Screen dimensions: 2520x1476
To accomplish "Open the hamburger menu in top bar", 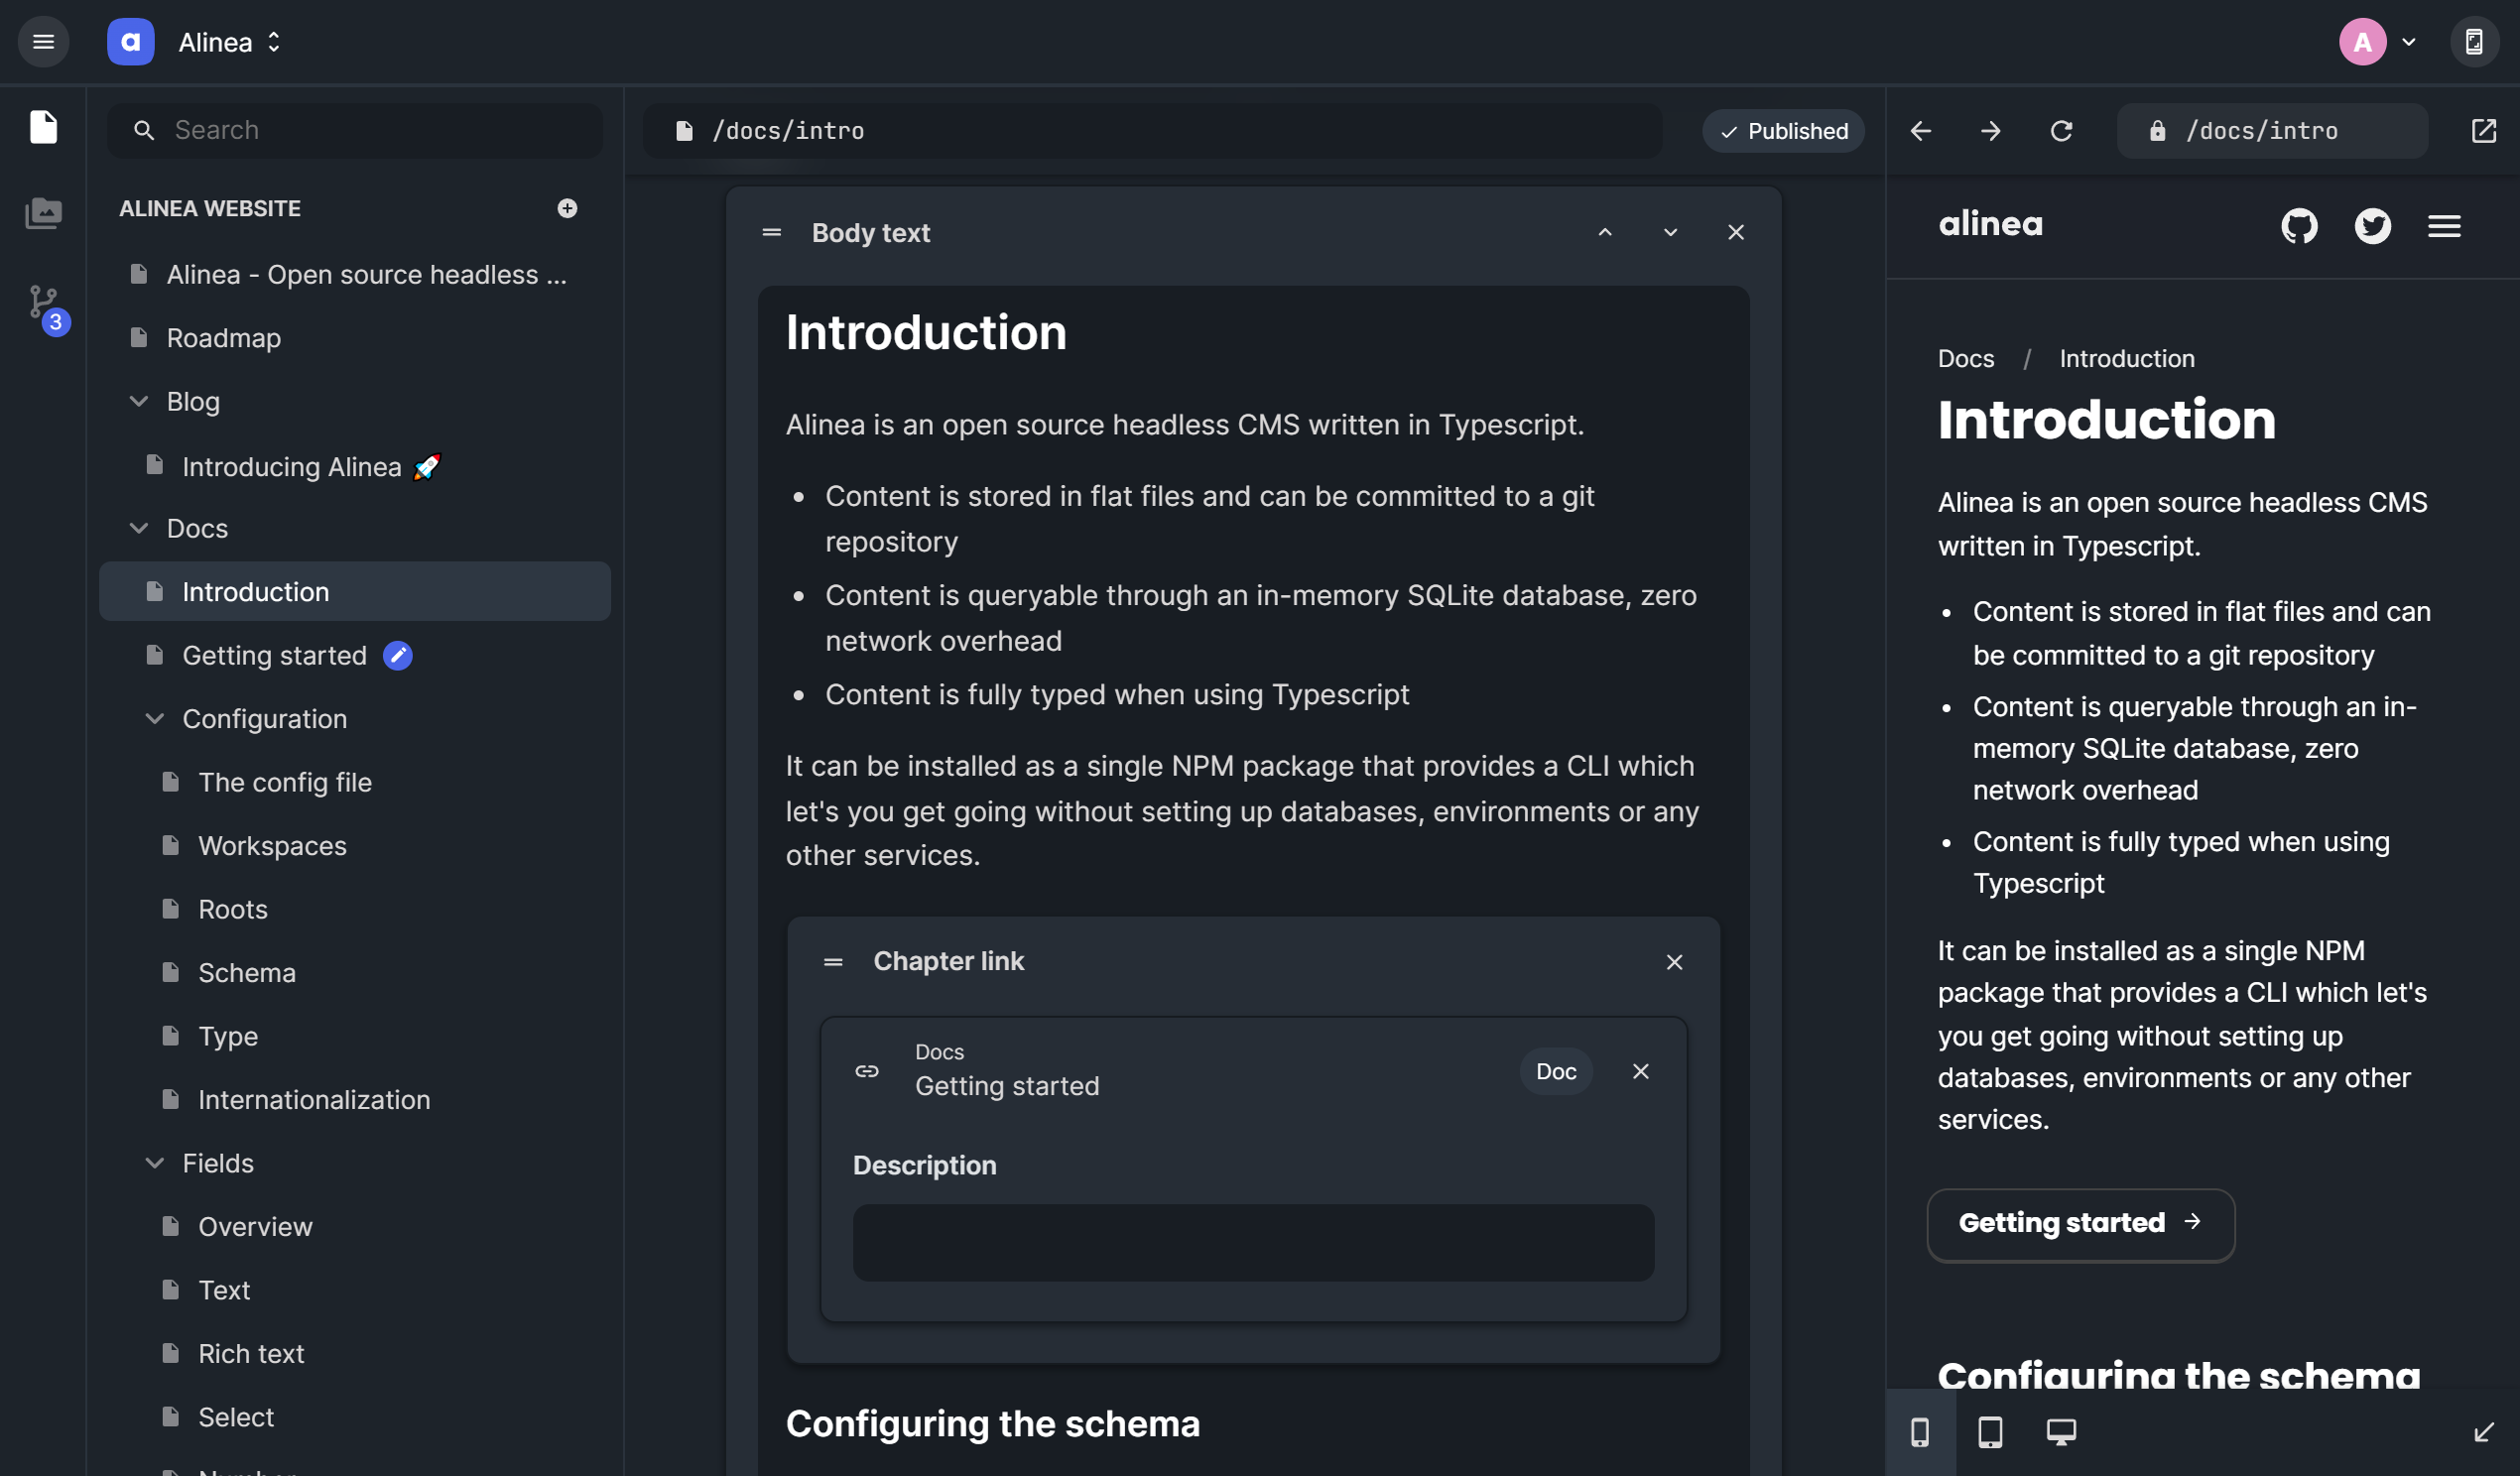I will (43, 42).
